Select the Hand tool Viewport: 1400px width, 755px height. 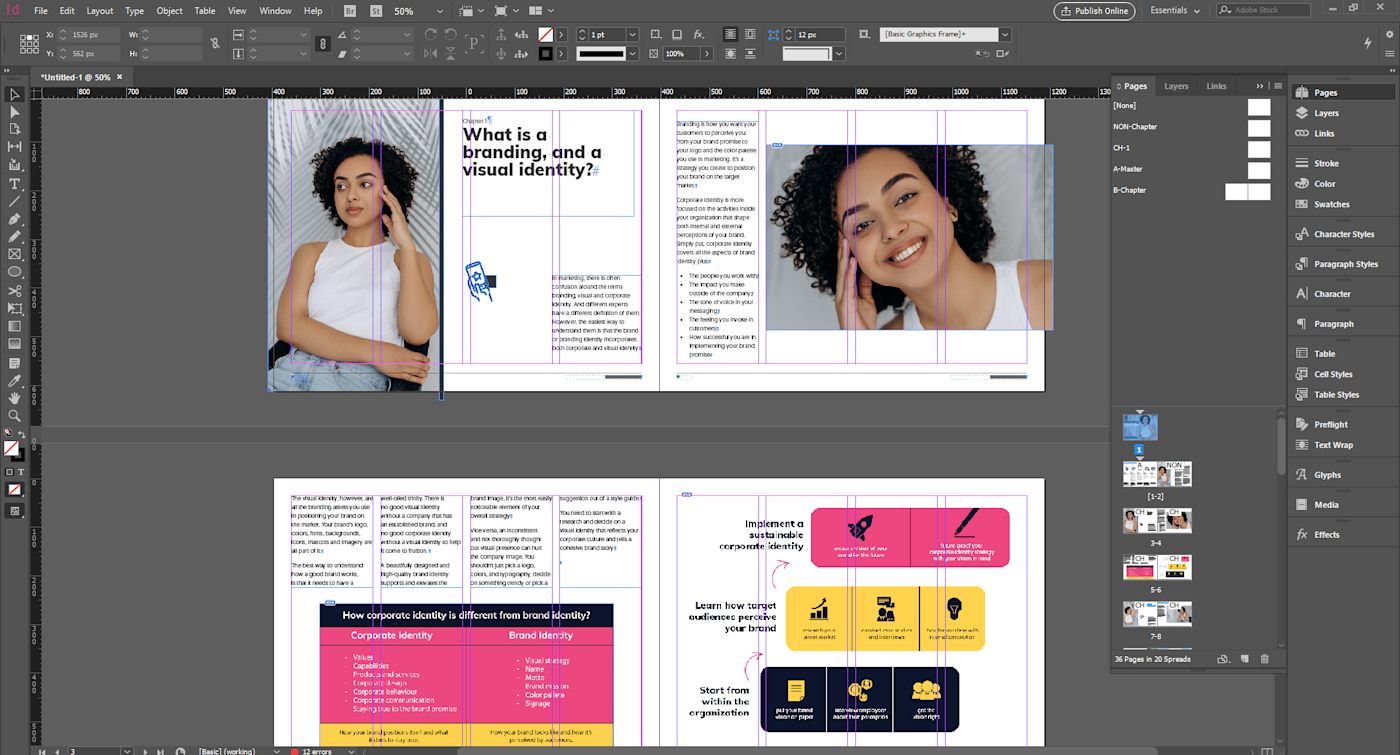pyautogui.click(x=14, y=398)
